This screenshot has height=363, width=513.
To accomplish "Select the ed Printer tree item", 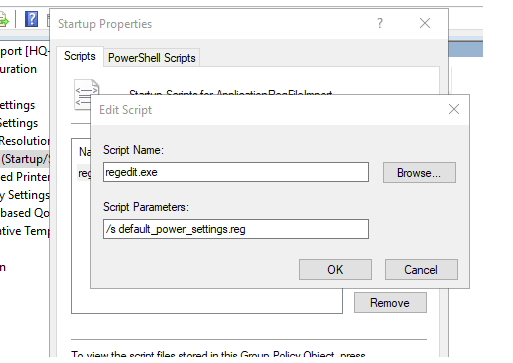I will [x=25, y=177].
